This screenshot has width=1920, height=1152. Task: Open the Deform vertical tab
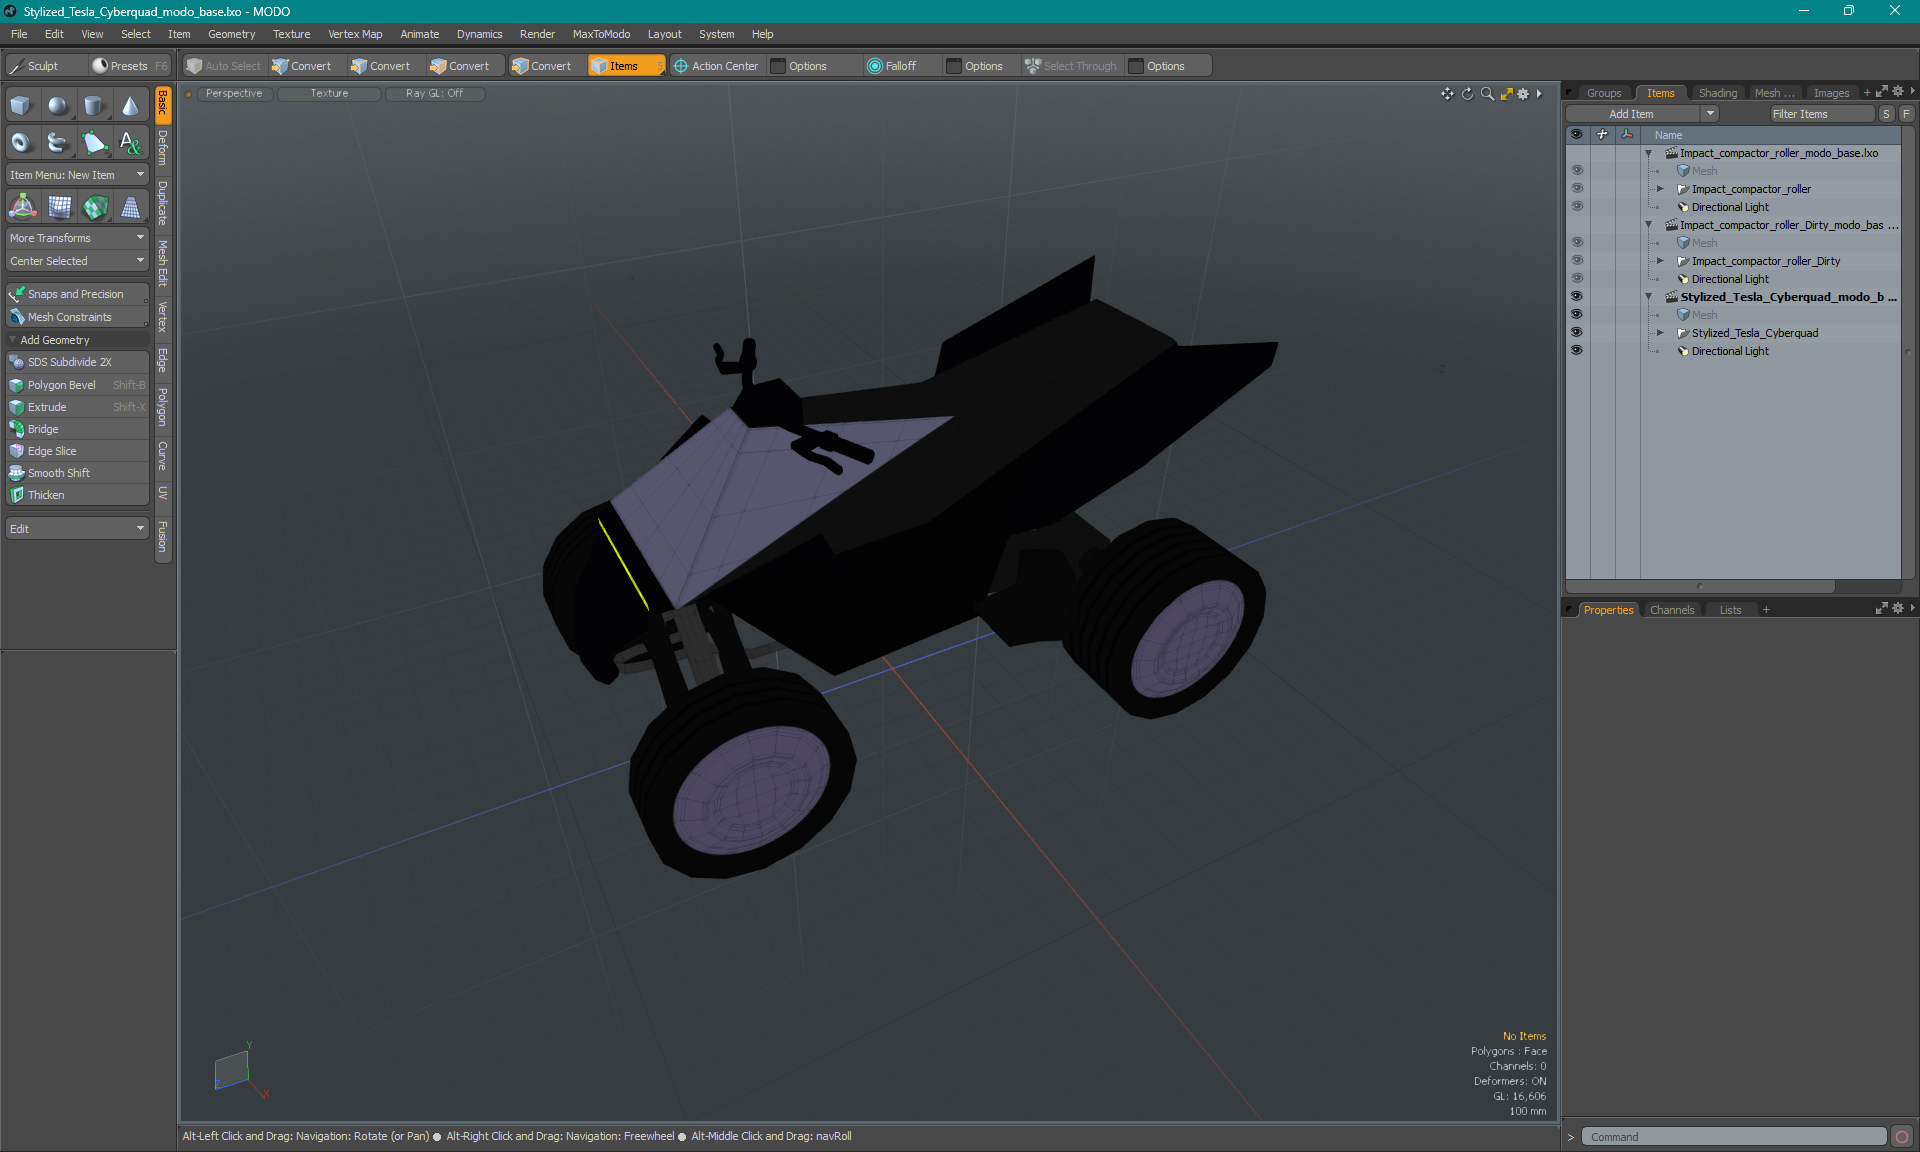click(163, 149)
